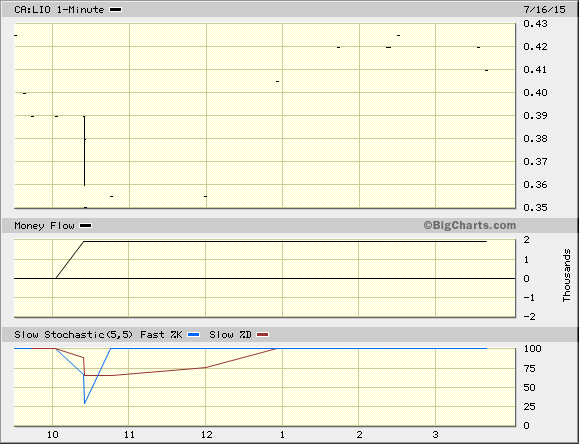
Task: Click the 10 hour label on time axis
Action: 53,435
